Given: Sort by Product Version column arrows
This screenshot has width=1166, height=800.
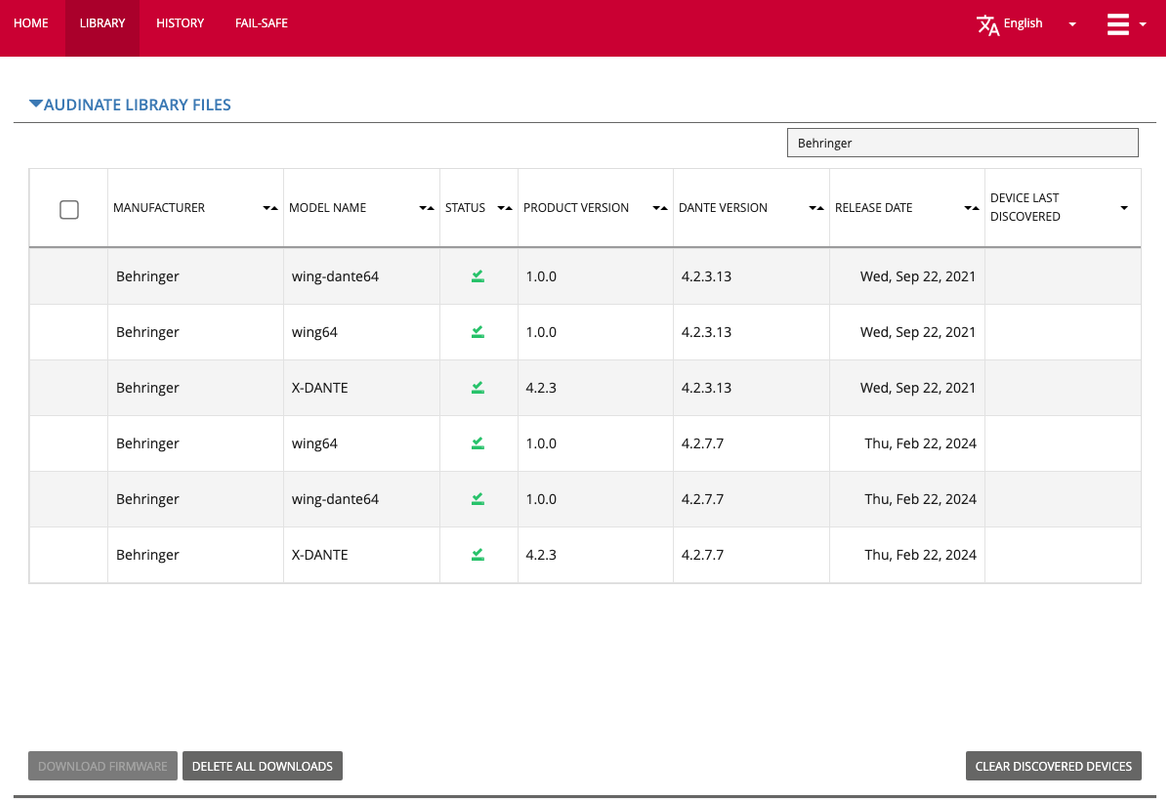Looking at the screenshot, I should [660, 208].
